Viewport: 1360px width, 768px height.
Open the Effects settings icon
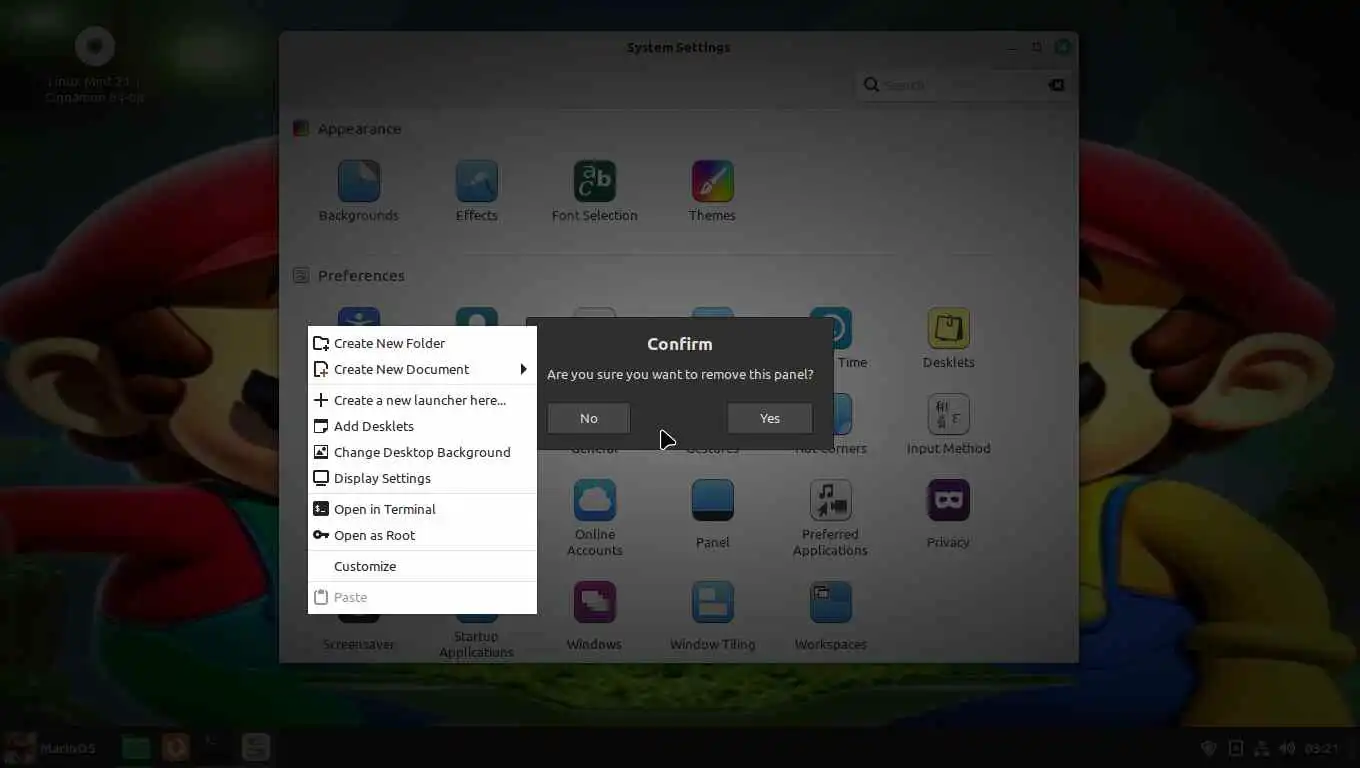point(476,181)
